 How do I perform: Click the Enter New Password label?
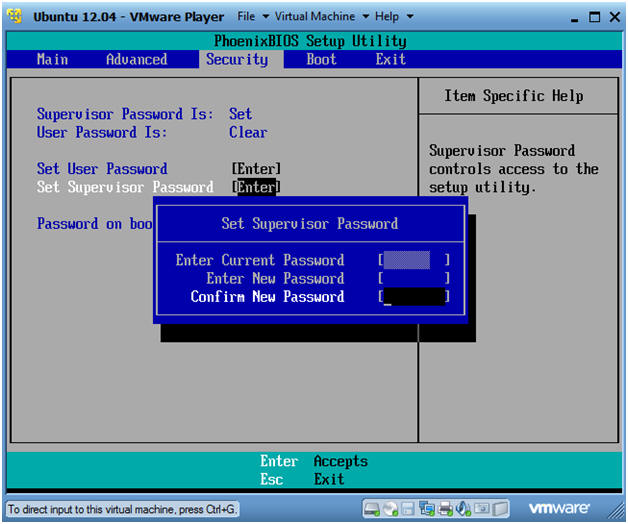pyautogui.click(x=275, y=278)
